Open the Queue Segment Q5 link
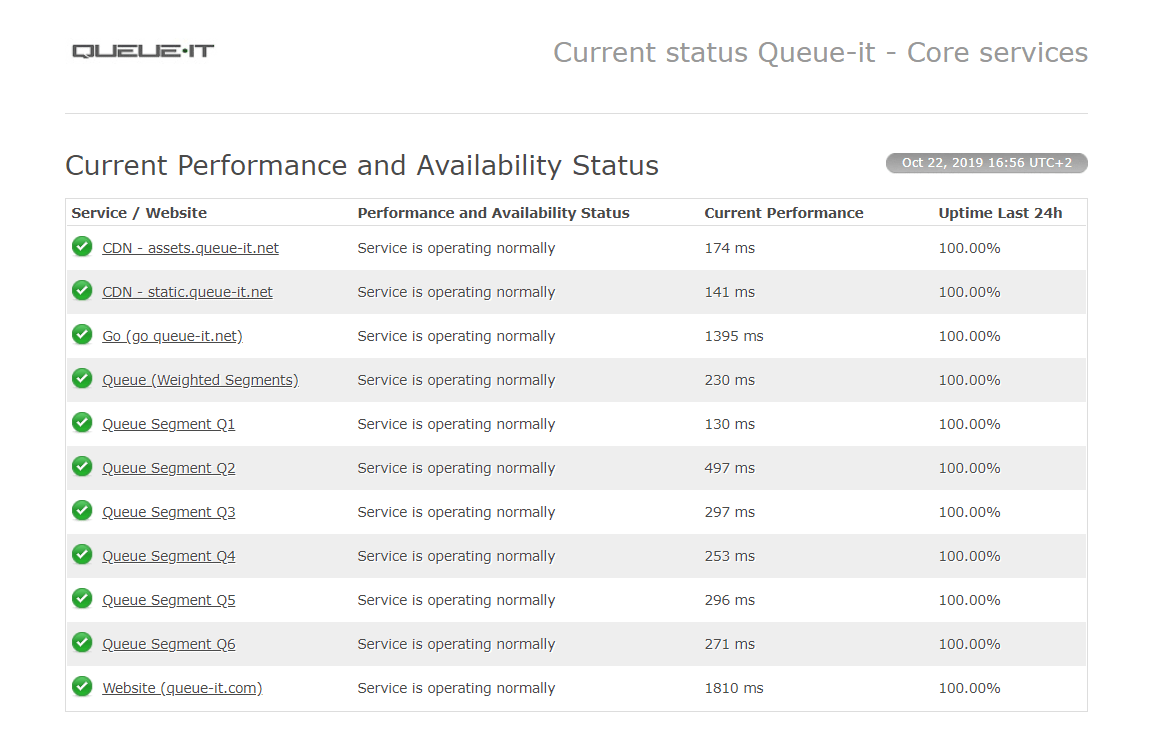This screenshot has height=754, width=1172. pyautogui.click(x=169, y=601)
